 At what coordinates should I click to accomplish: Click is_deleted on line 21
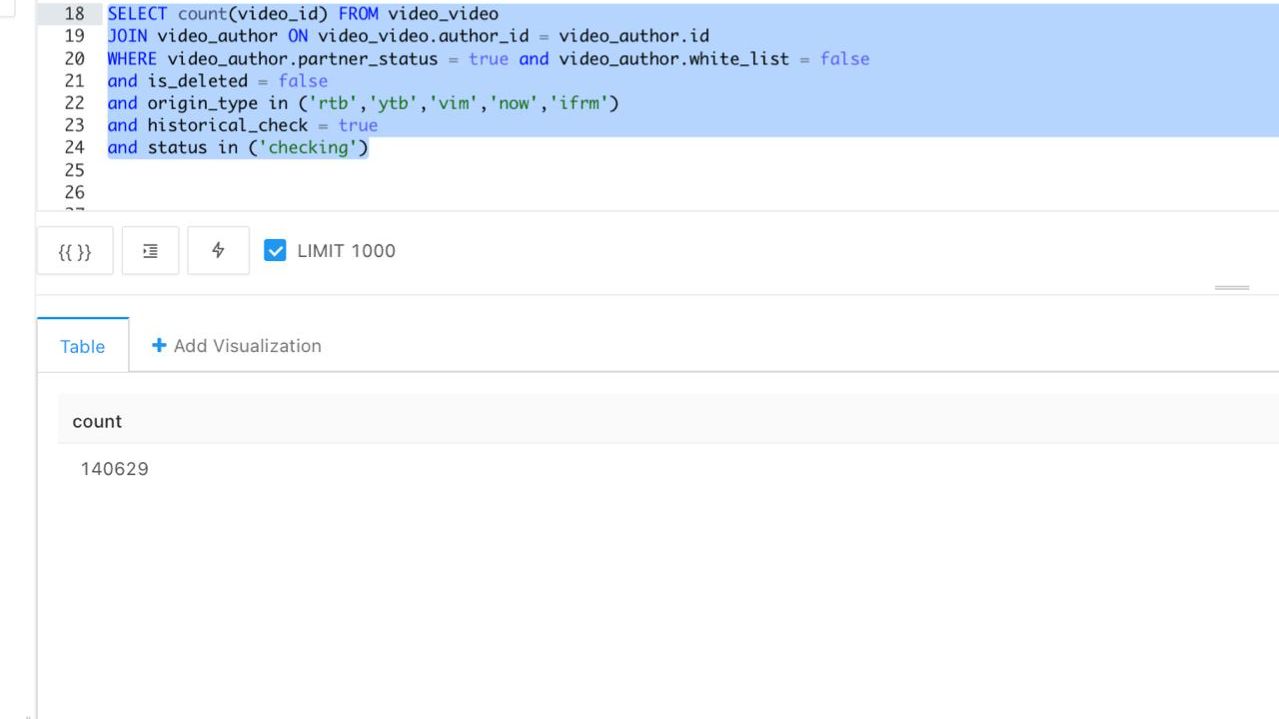197,81
